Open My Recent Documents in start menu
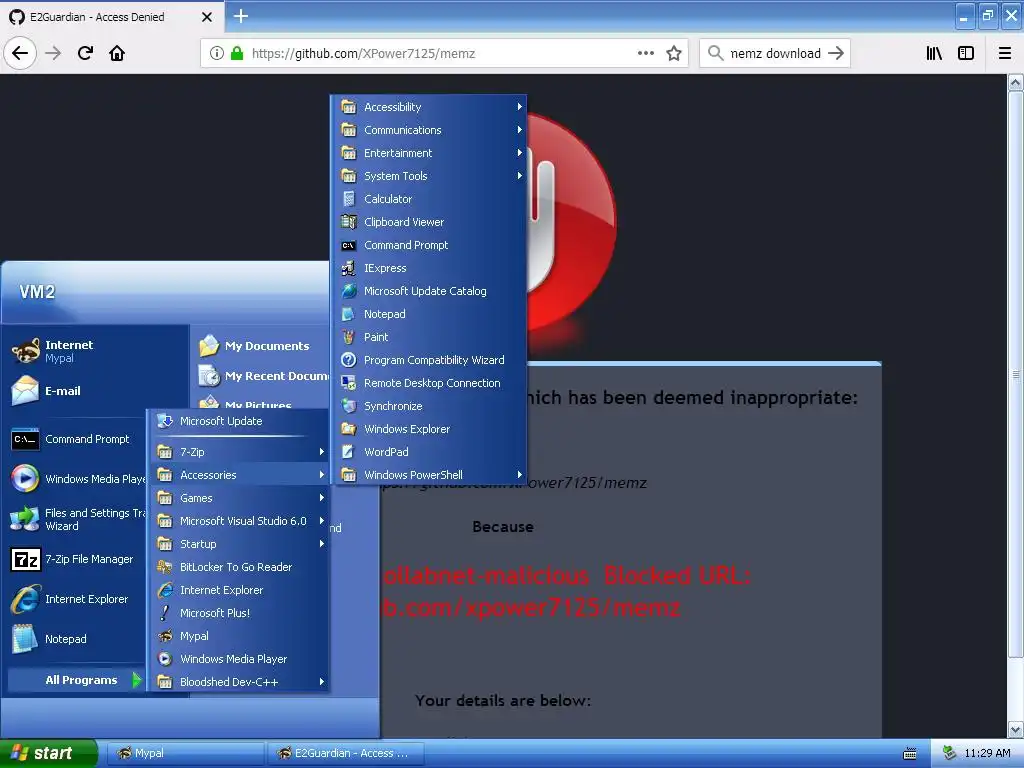1024x768 pixels. [x=261, y=376]
